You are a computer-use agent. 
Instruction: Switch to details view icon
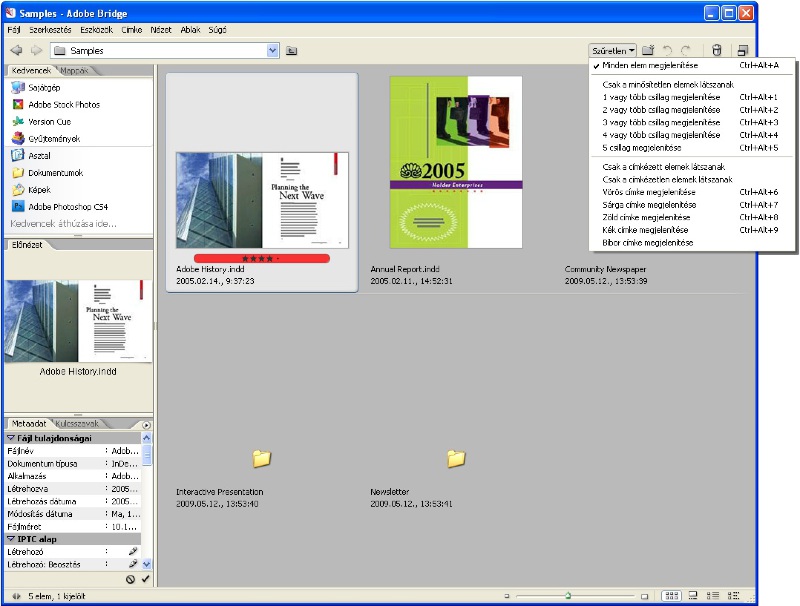(713, 595)
